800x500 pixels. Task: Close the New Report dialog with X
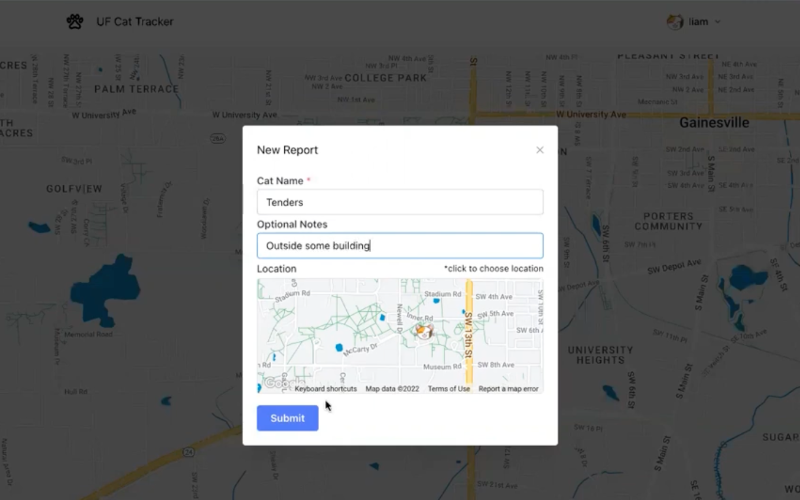point(540,150)
